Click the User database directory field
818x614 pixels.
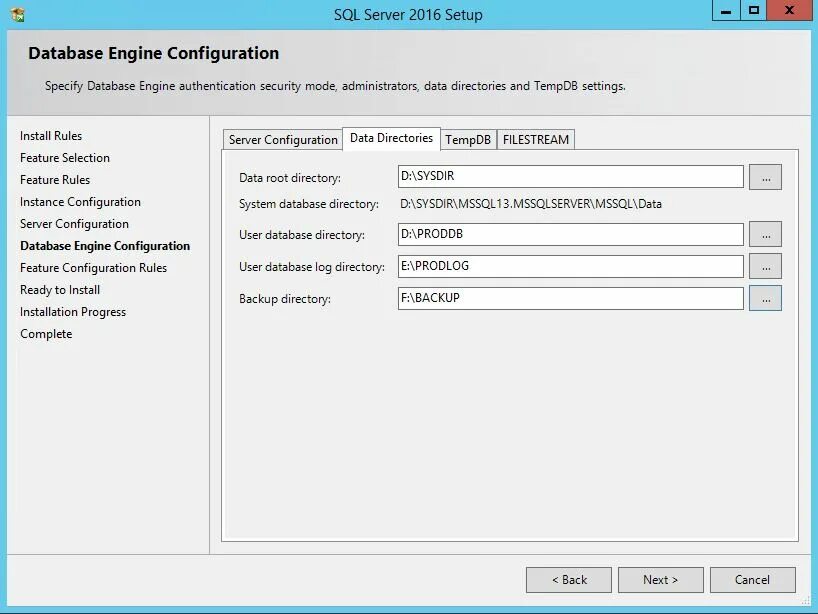571,234
